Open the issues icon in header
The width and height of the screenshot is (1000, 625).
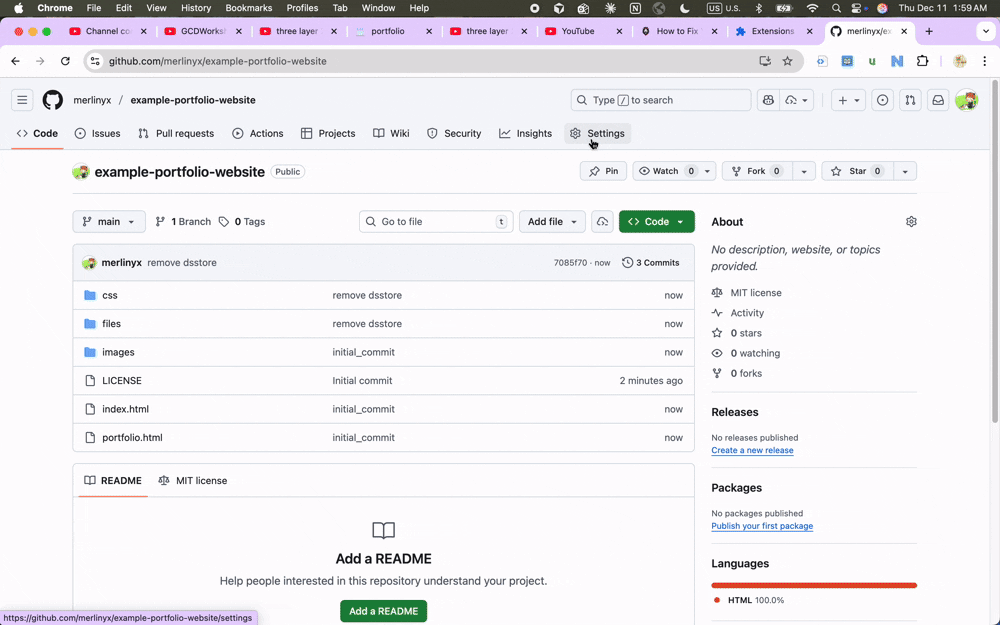(883, 100)
